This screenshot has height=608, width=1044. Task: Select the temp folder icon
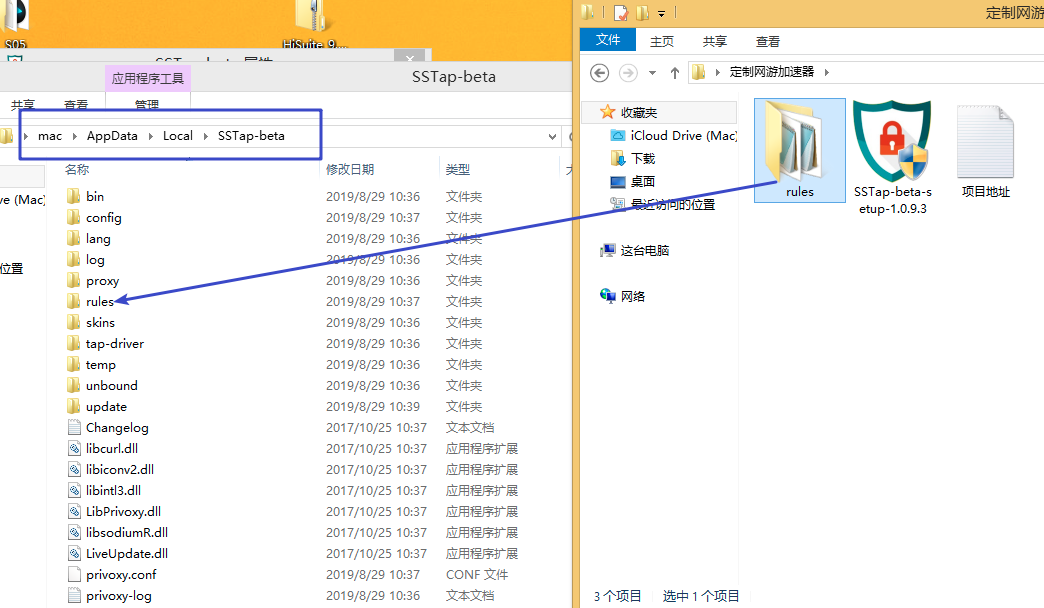(73, 364)
